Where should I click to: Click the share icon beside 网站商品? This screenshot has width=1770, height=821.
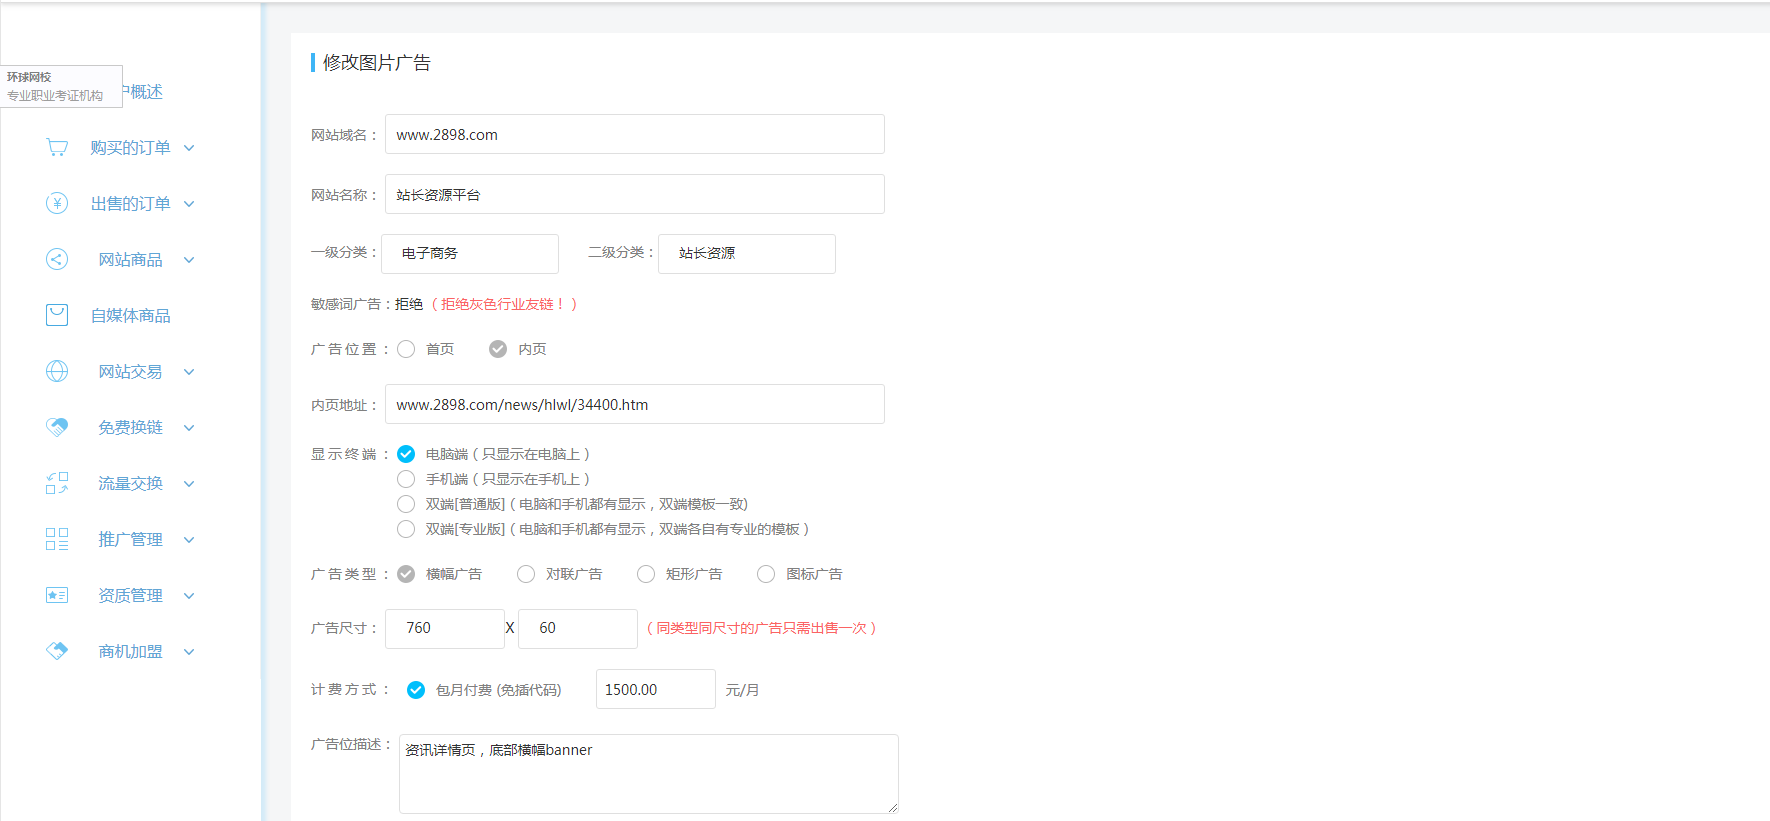coord(57,260)
